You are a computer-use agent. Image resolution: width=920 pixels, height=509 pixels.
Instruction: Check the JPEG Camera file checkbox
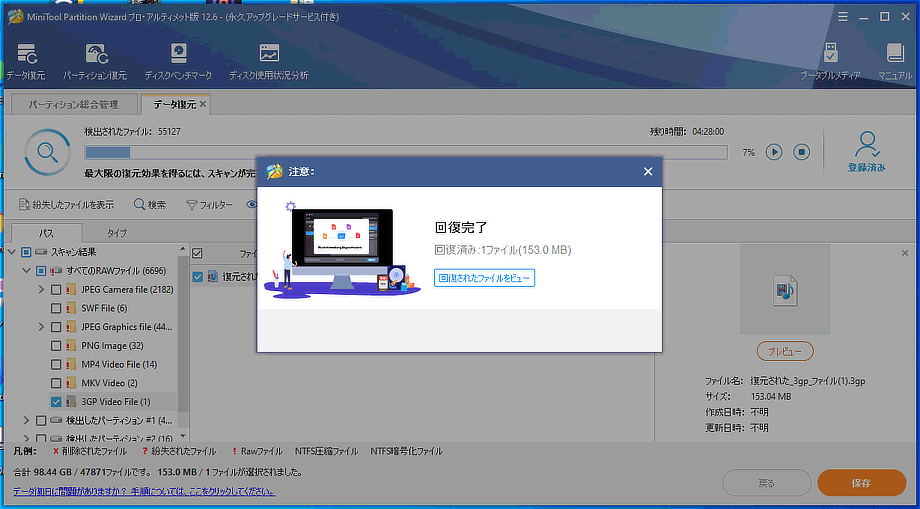pyautogui.click(x=56, y=290)
